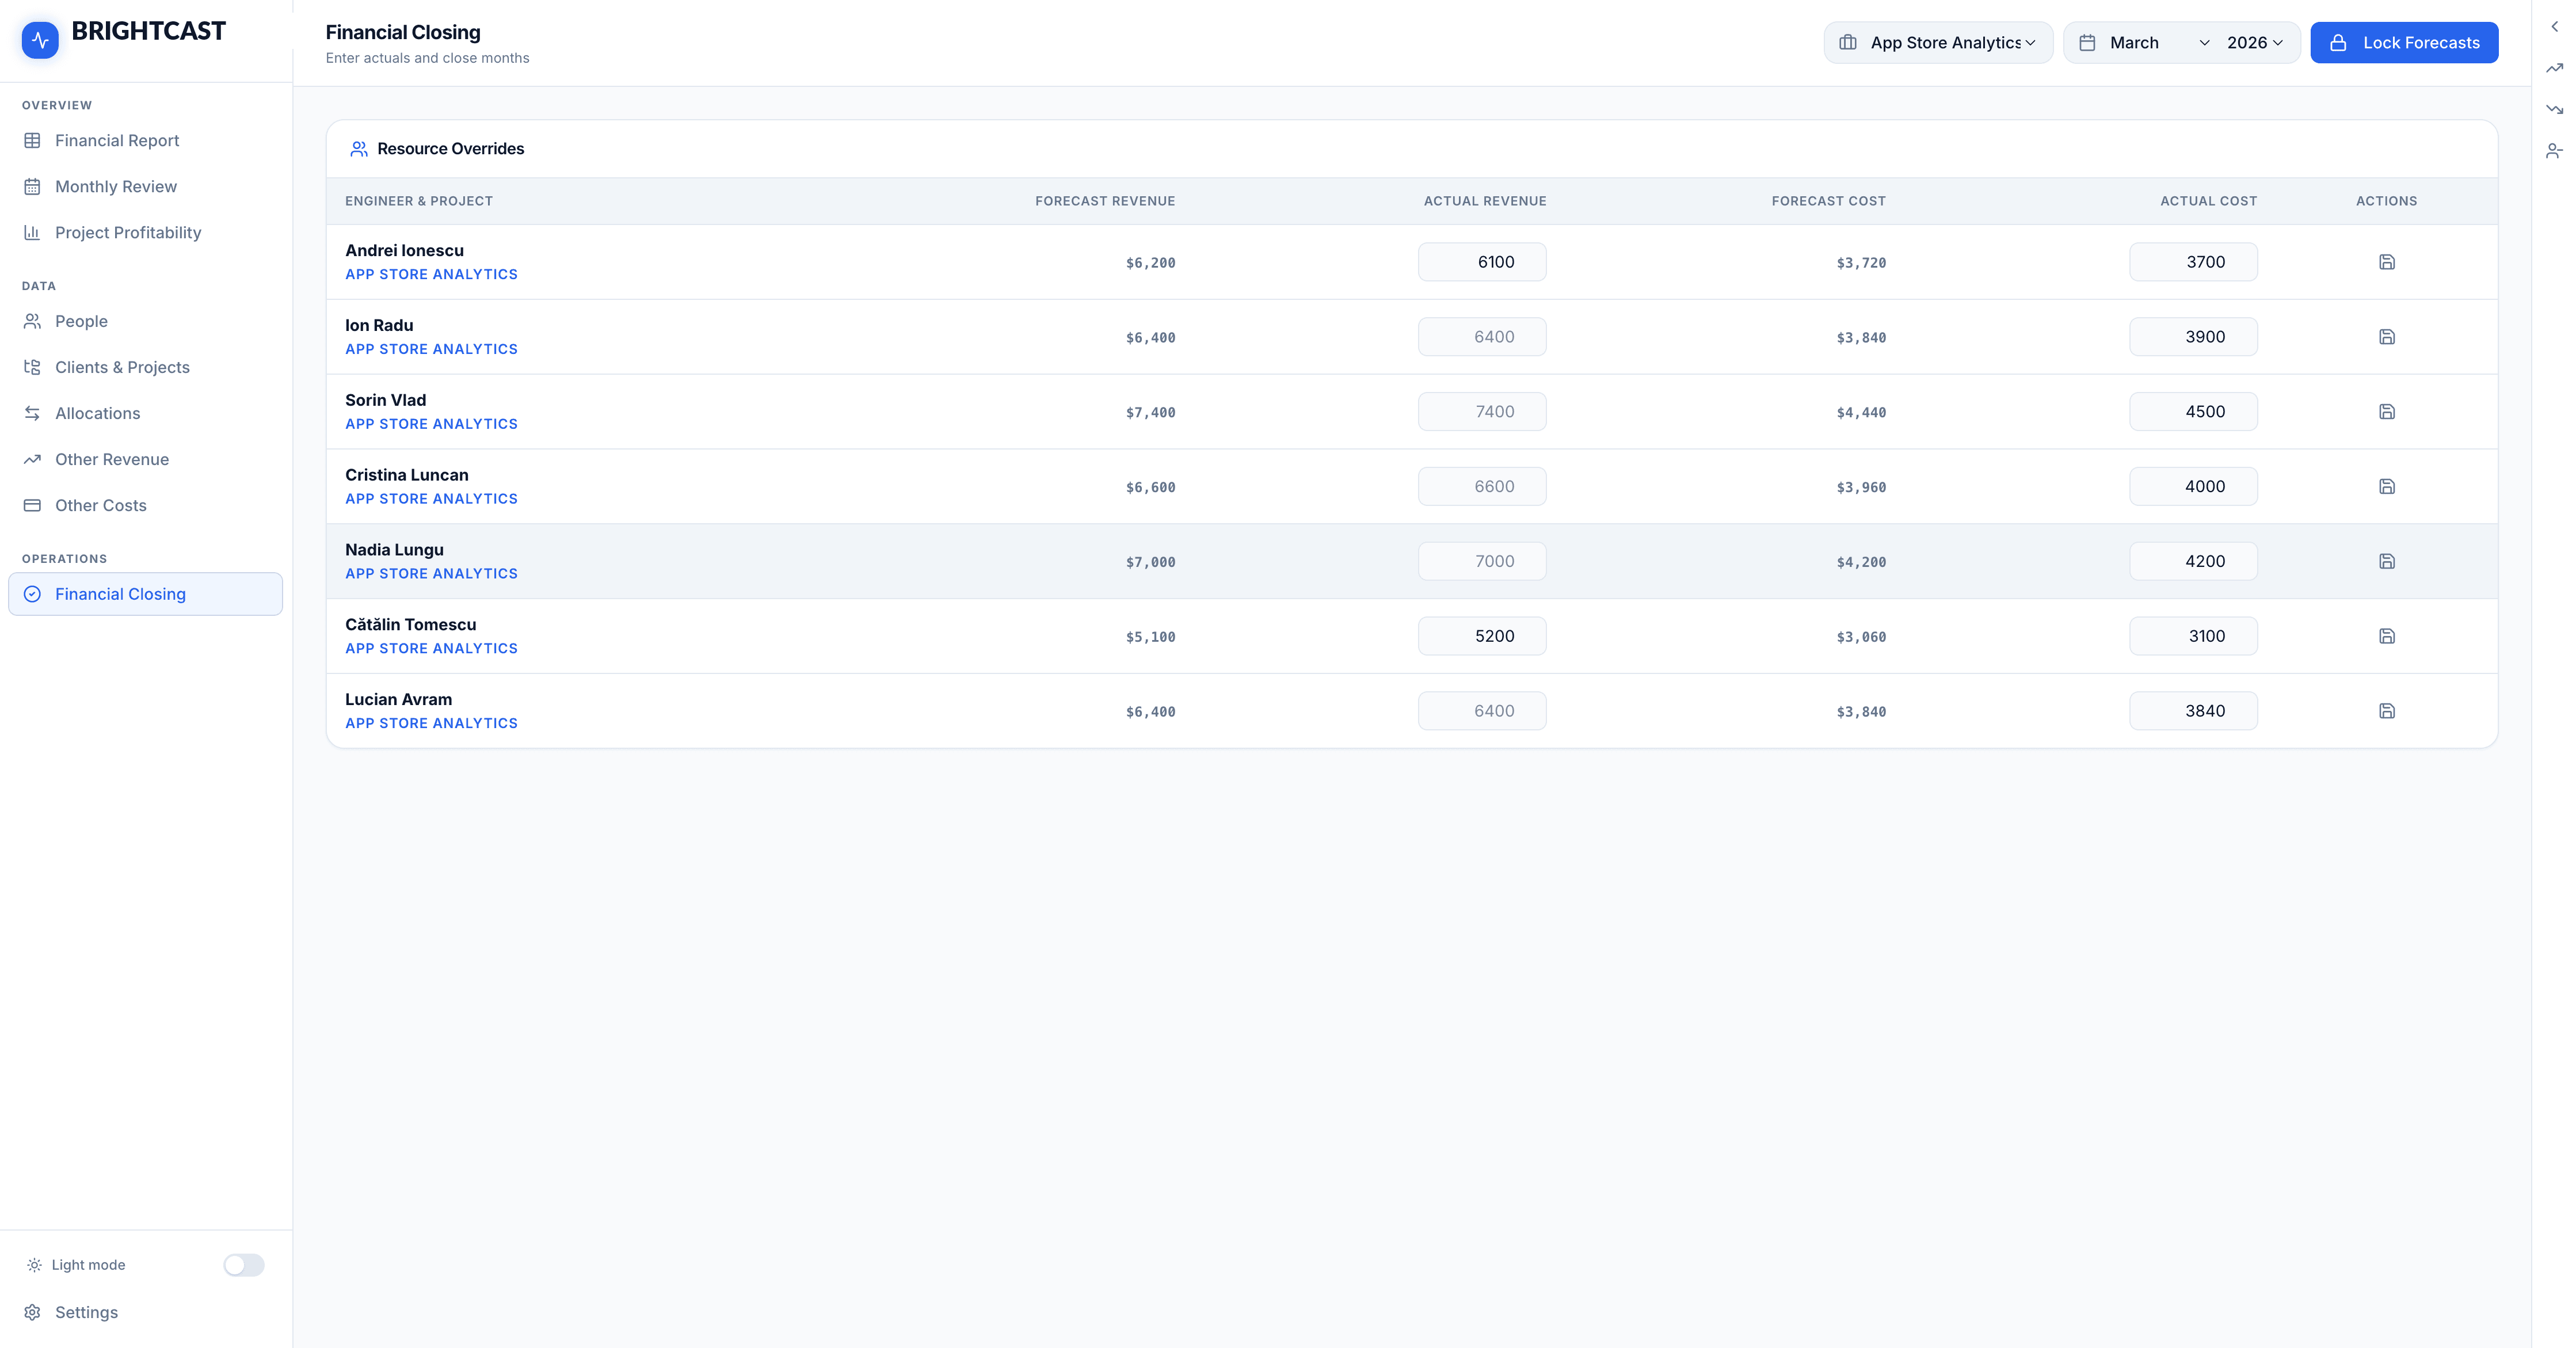This screenshot has width=2576, height=1348.
Task: Go to Monthly Review page
Action: (116, 187)
